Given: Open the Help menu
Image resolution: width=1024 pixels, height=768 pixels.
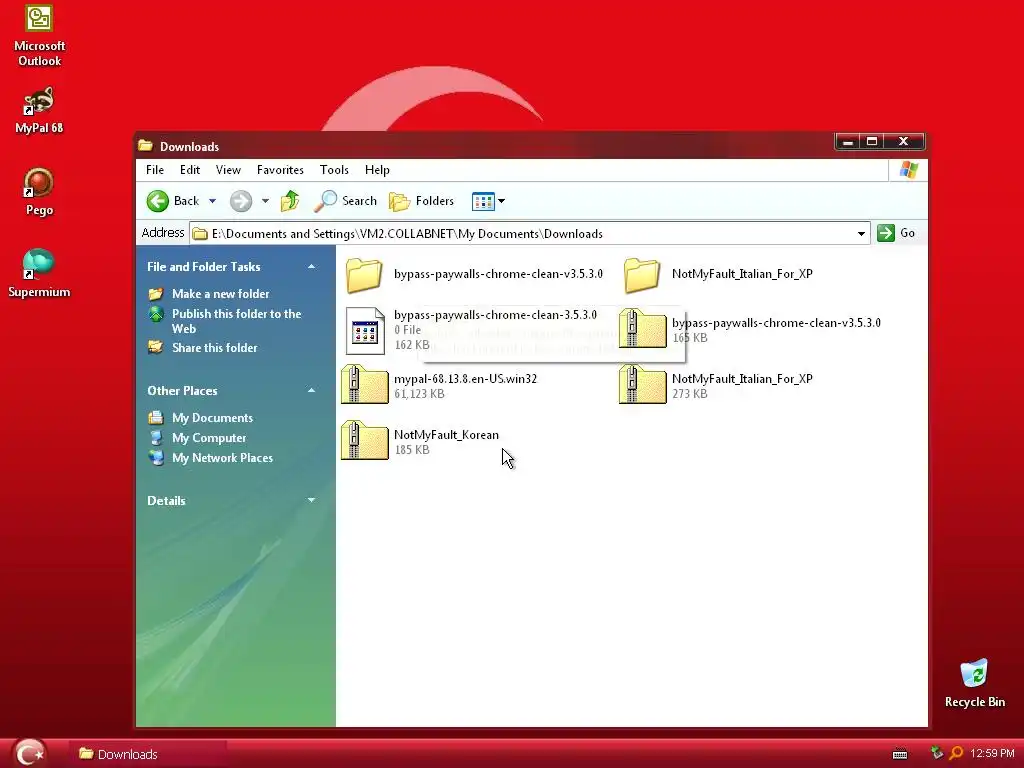Looking at the screenshot, I should coord(377,170).
